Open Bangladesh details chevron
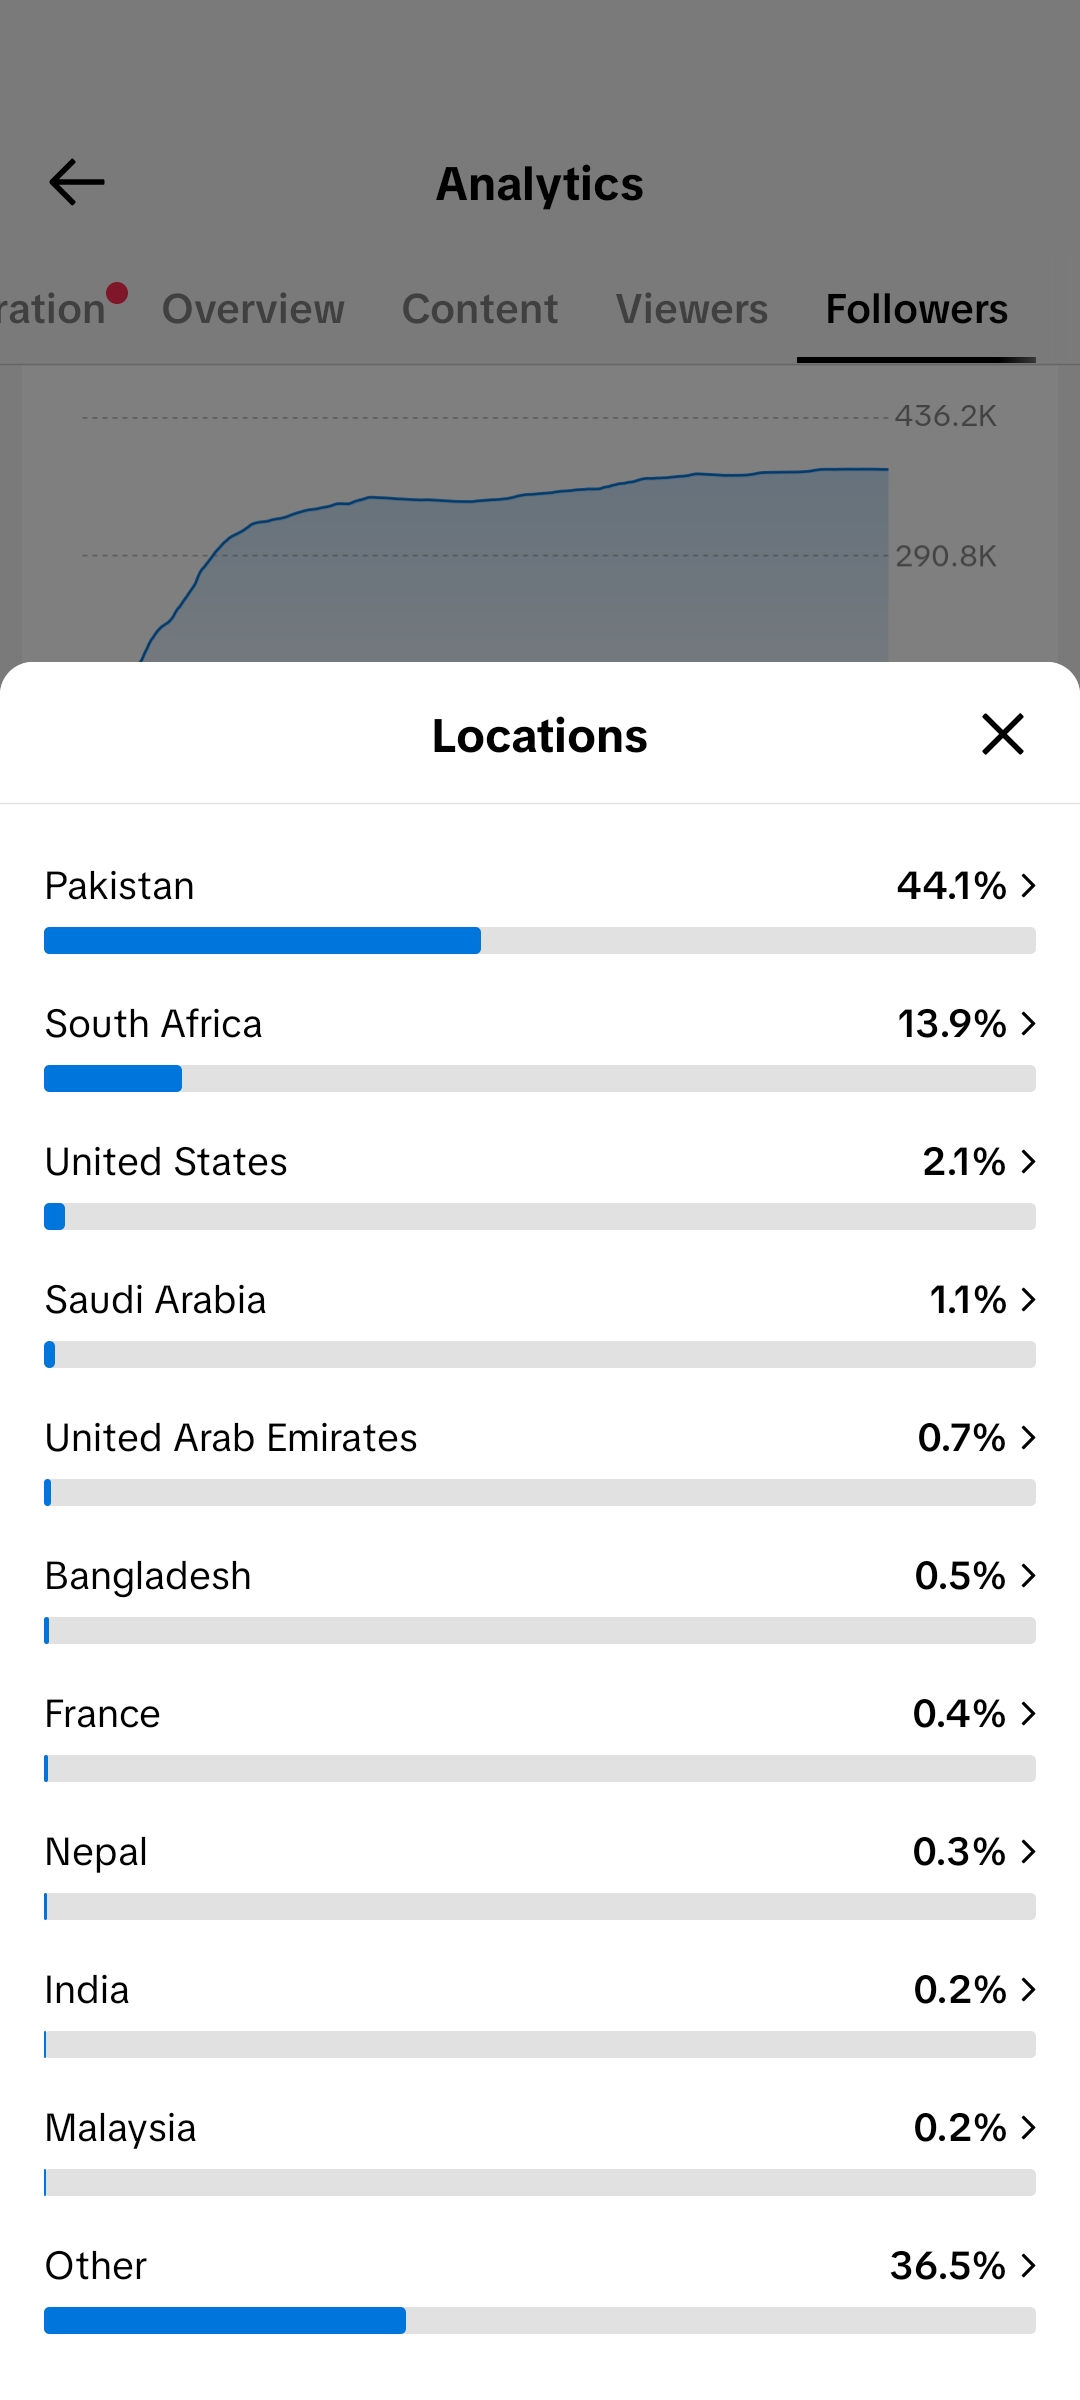This screenshot has height=2400, width=1080. click(x=1028, y=1576)
